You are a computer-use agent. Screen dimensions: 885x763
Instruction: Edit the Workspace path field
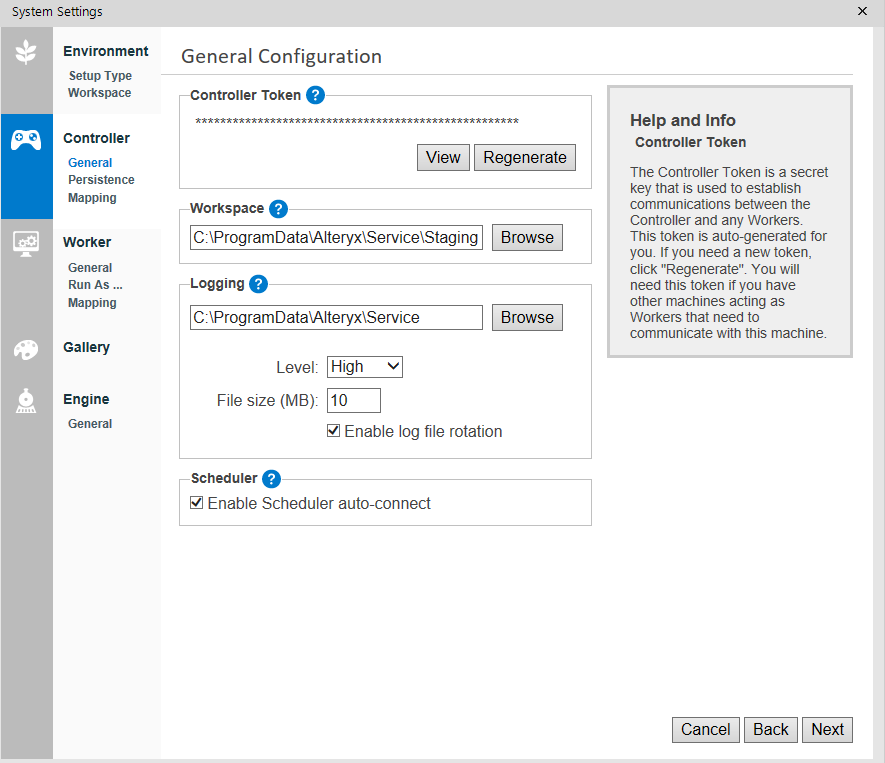(336, 238)
